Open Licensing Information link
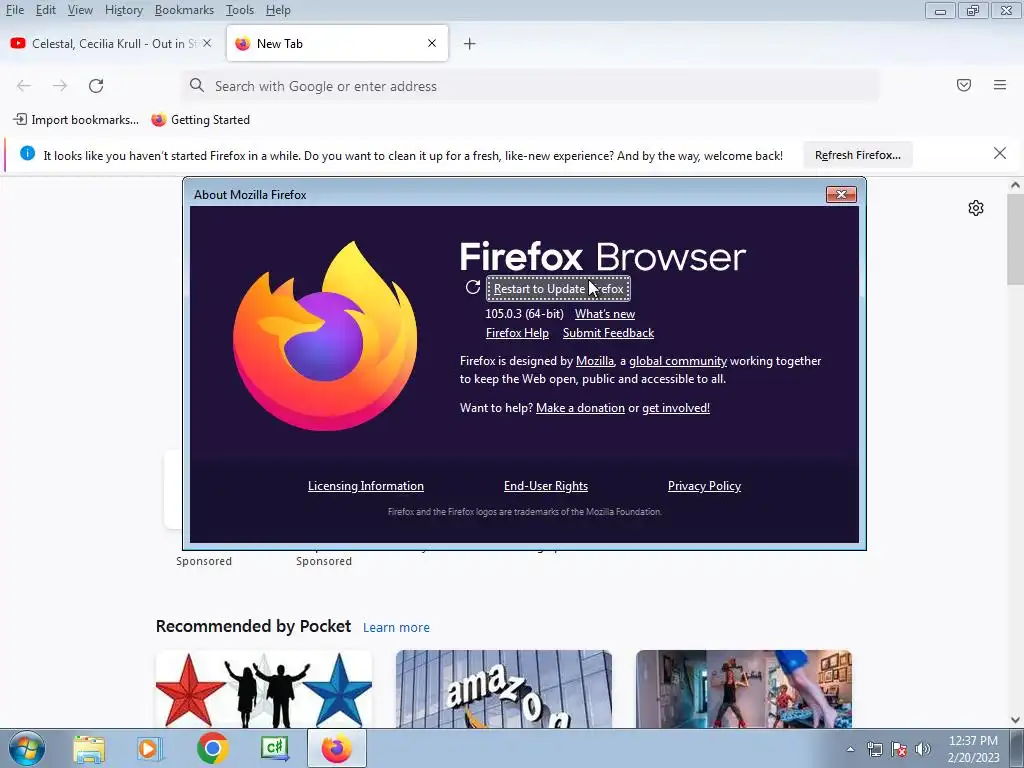 point(366,486)
